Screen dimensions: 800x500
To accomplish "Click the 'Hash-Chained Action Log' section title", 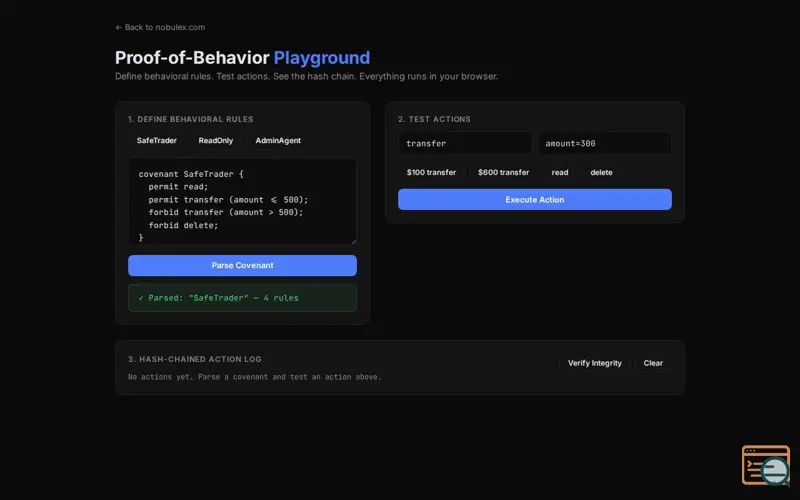I will click(195, 359).
